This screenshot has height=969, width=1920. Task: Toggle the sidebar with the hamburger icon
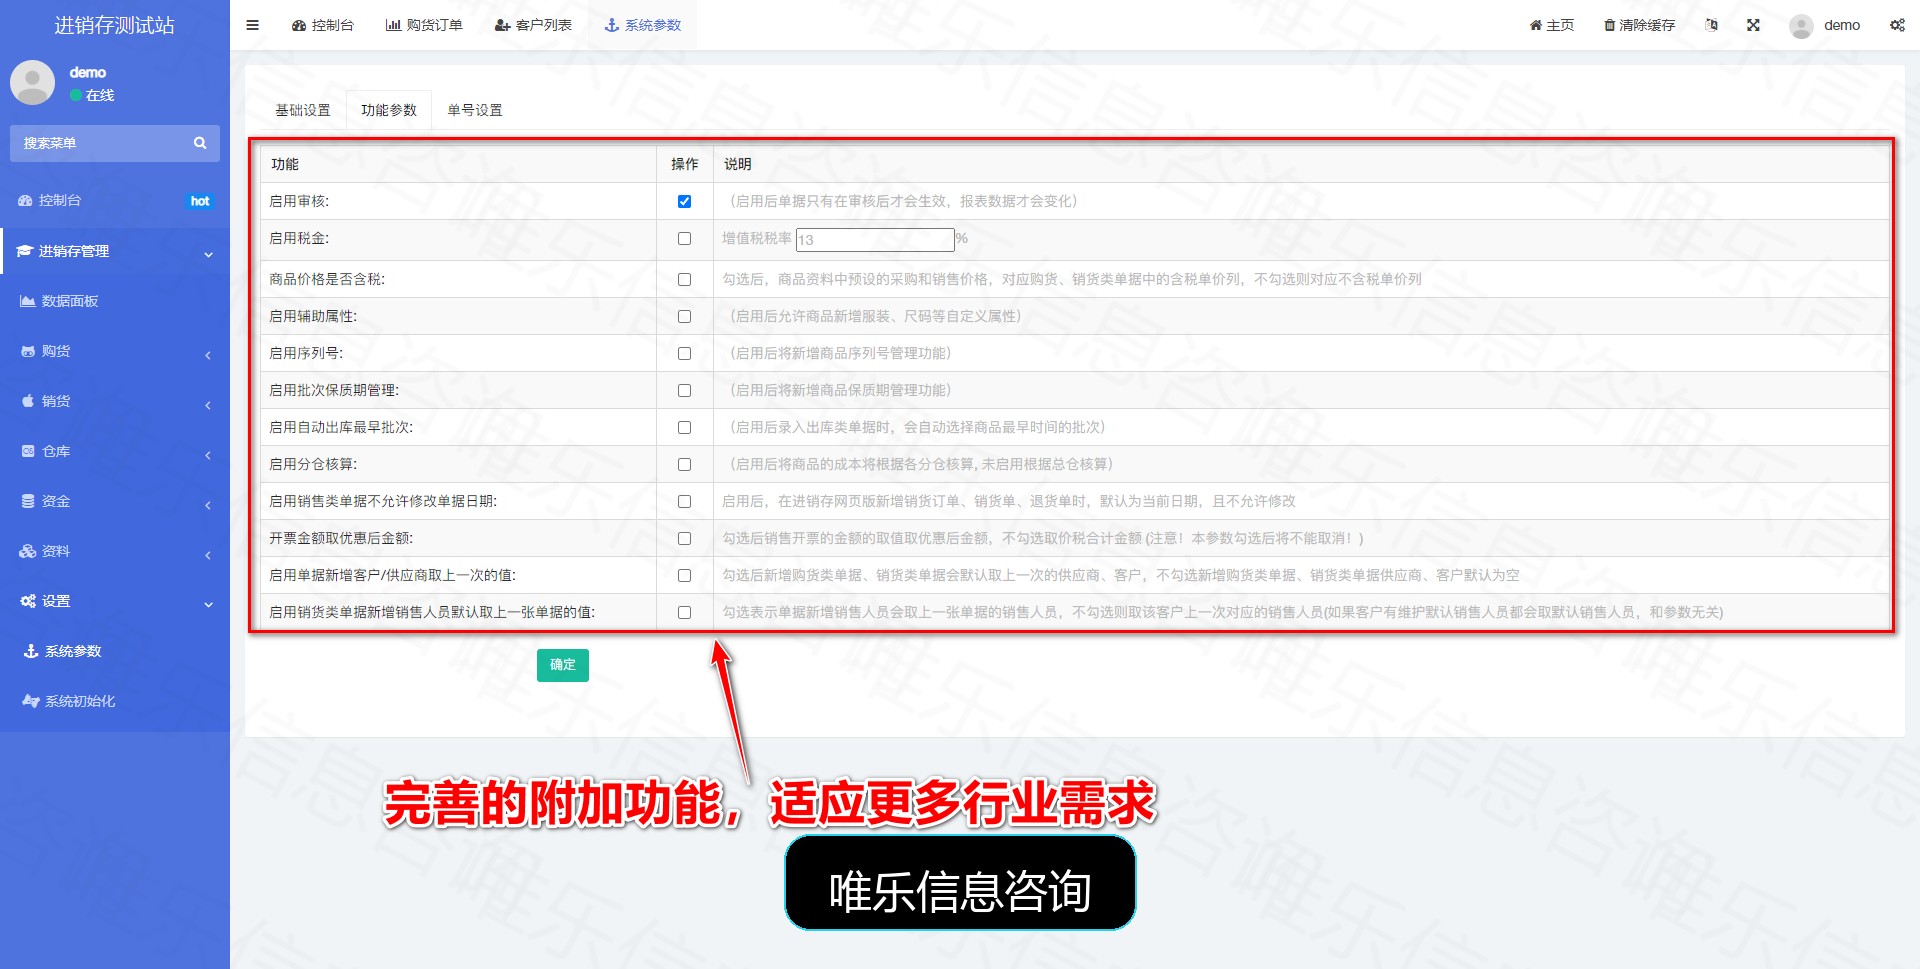[x=252, y=25]
